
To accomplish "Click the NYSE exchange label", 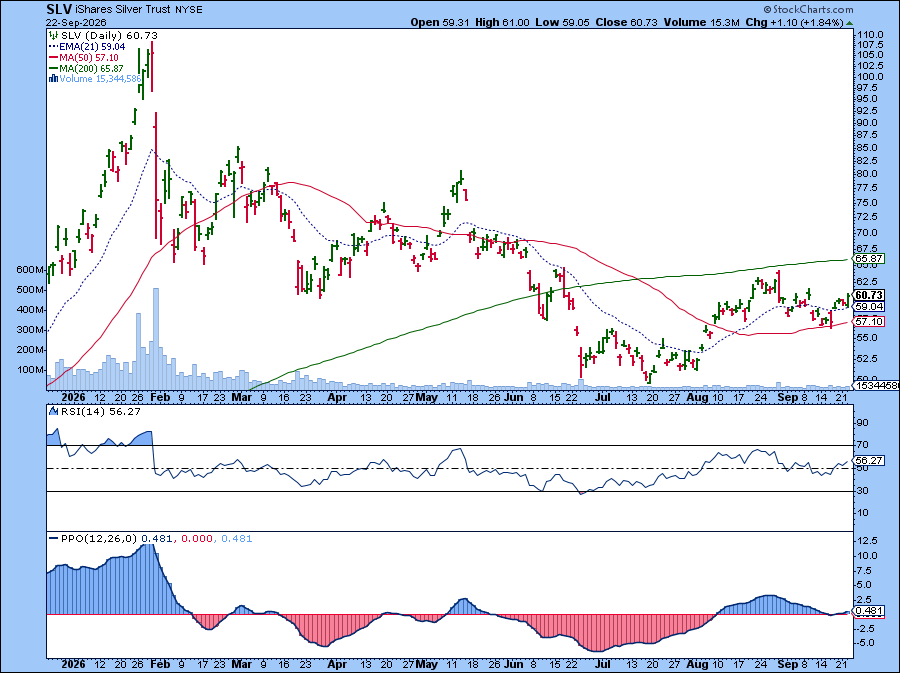I will pyautogui.click(x=188, y=10).
